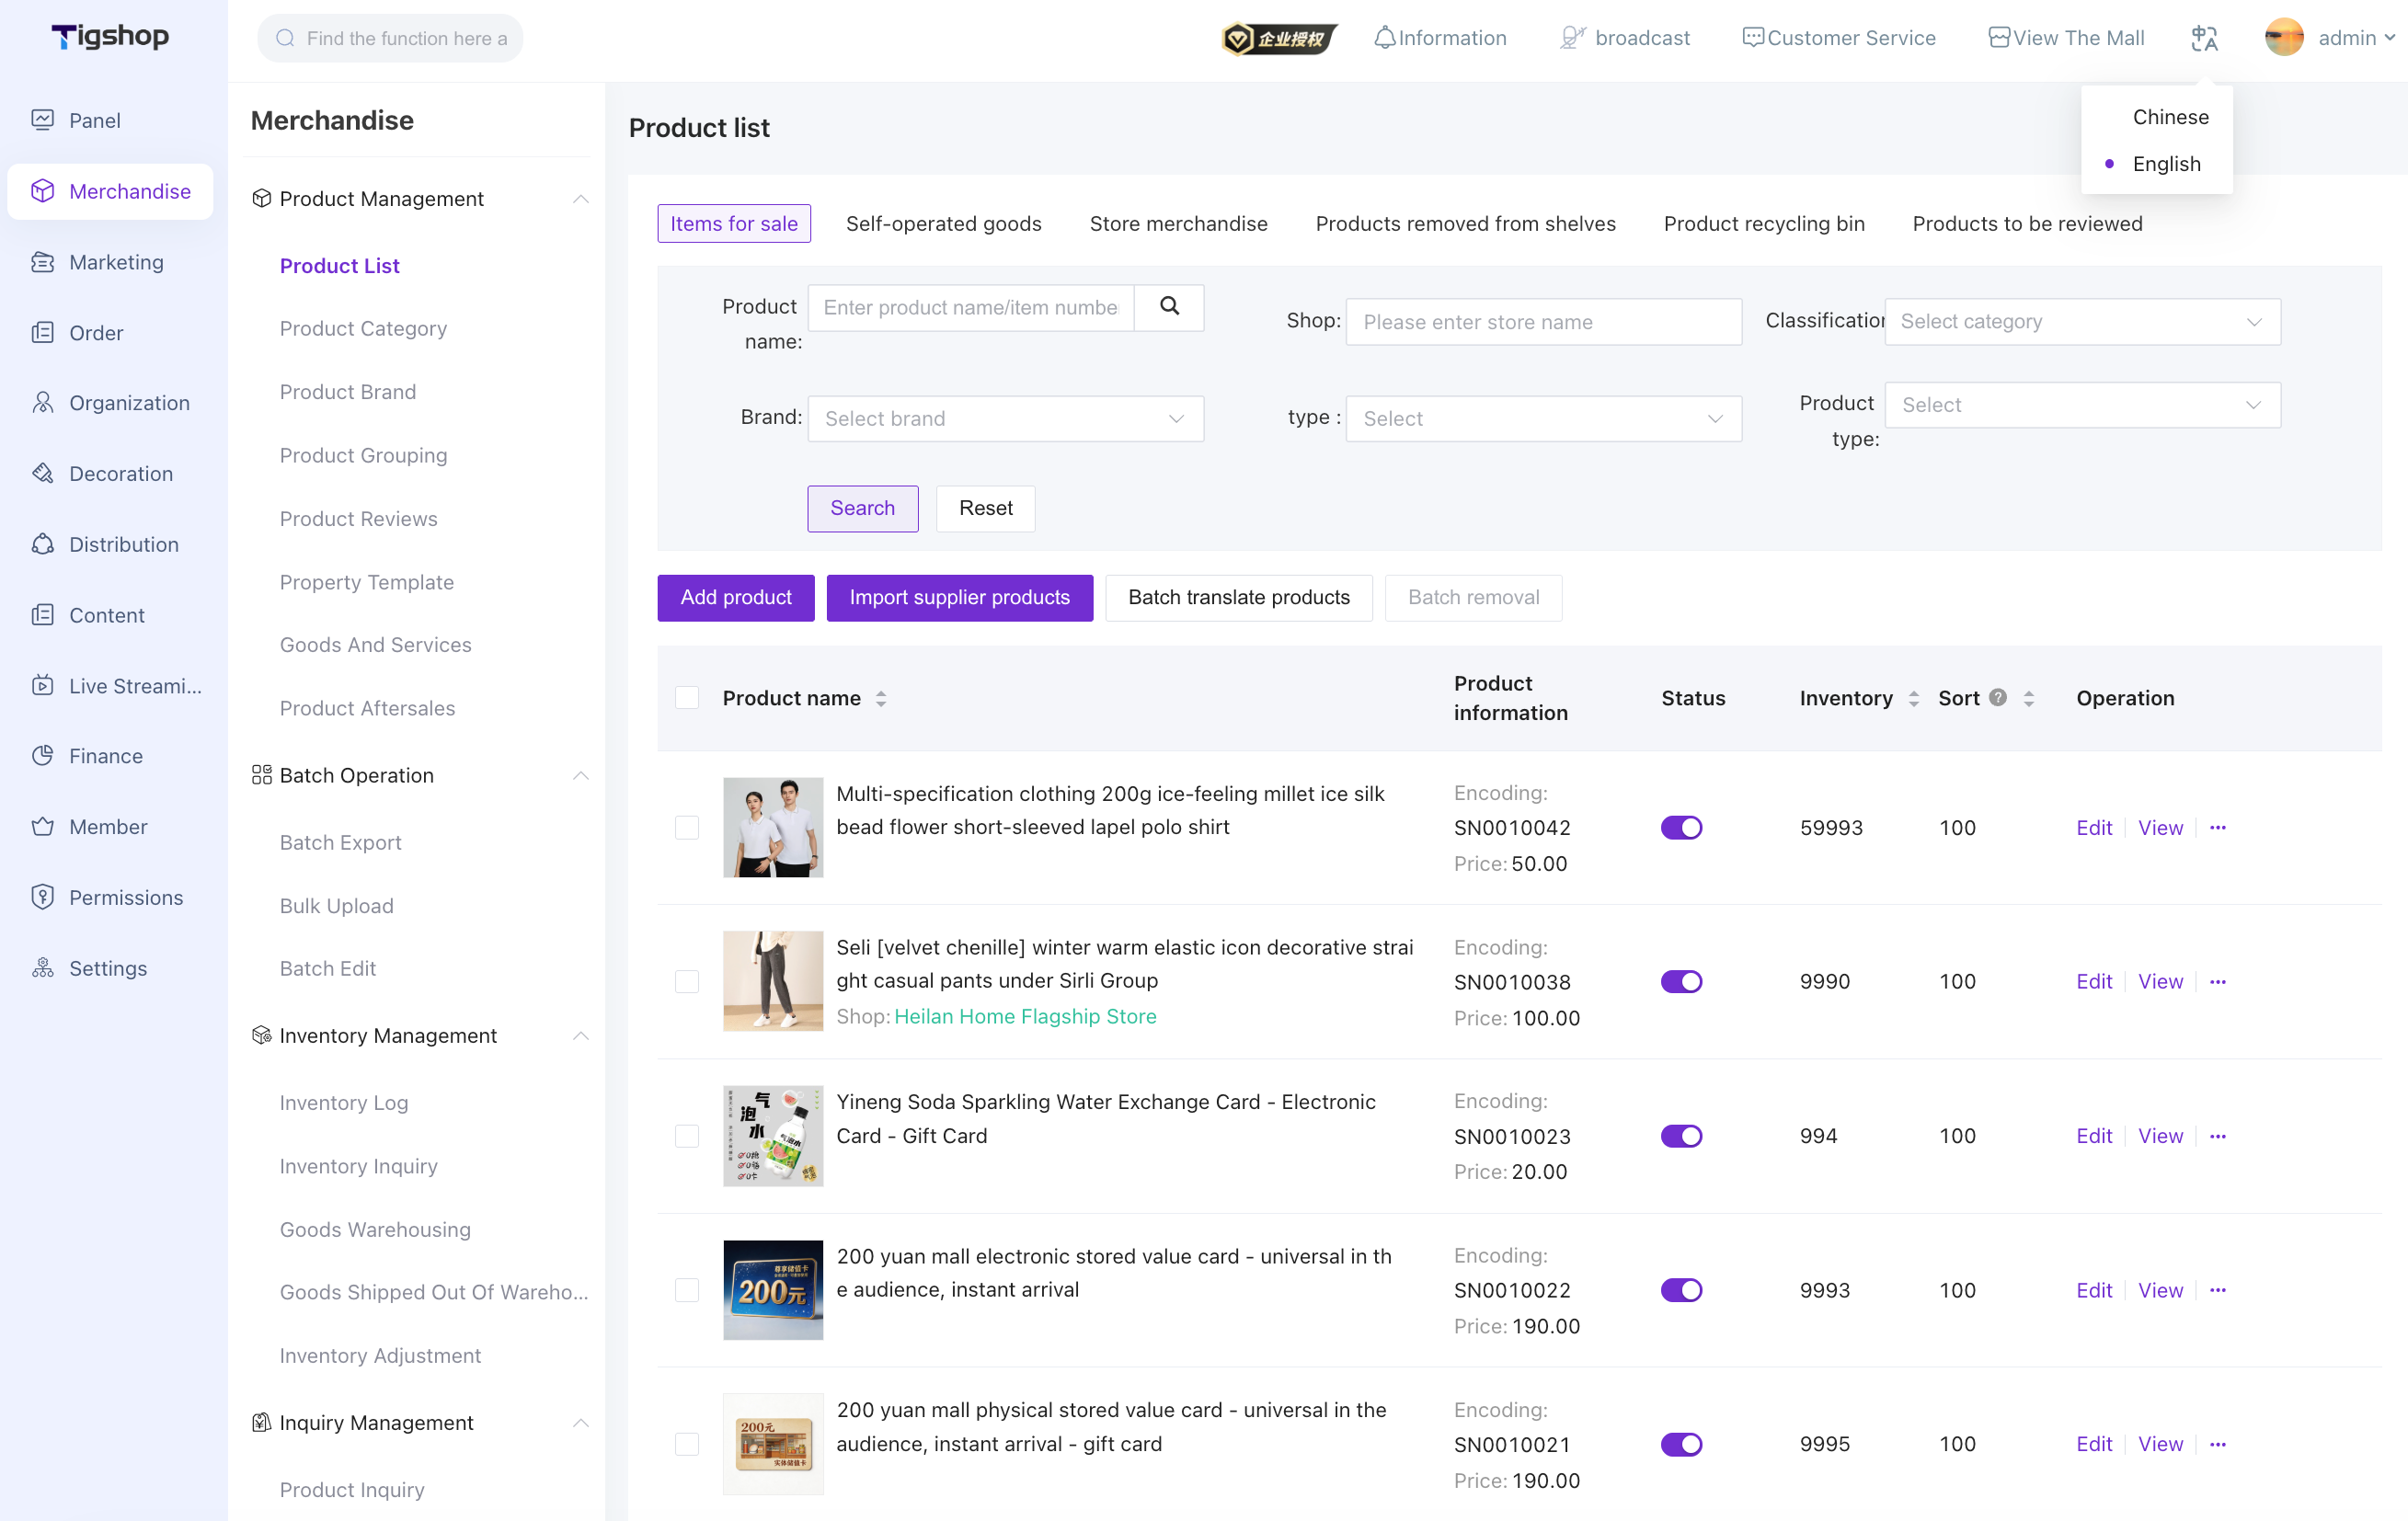The height and width of the screenshot is (1521, 2408).
Task: Click the Sort column help question icon
Action: coord(1998,697)
